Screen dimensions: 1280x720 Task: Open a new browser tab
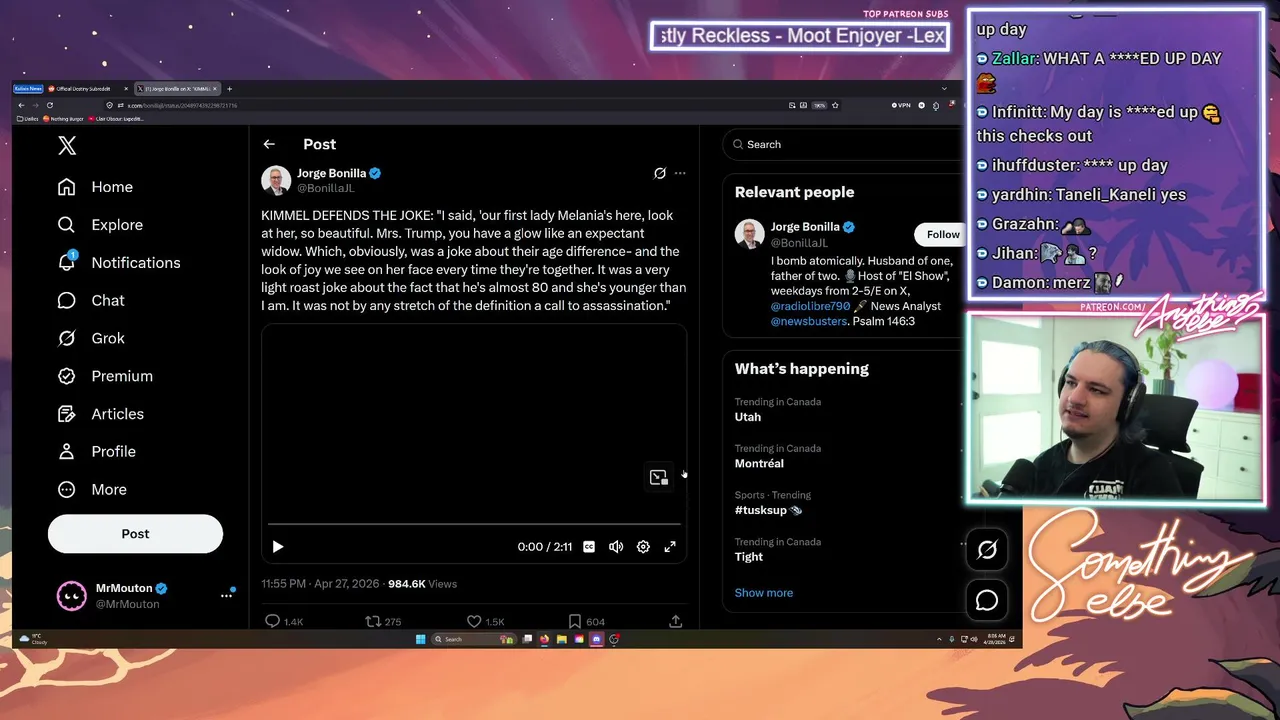pos(229,89)
